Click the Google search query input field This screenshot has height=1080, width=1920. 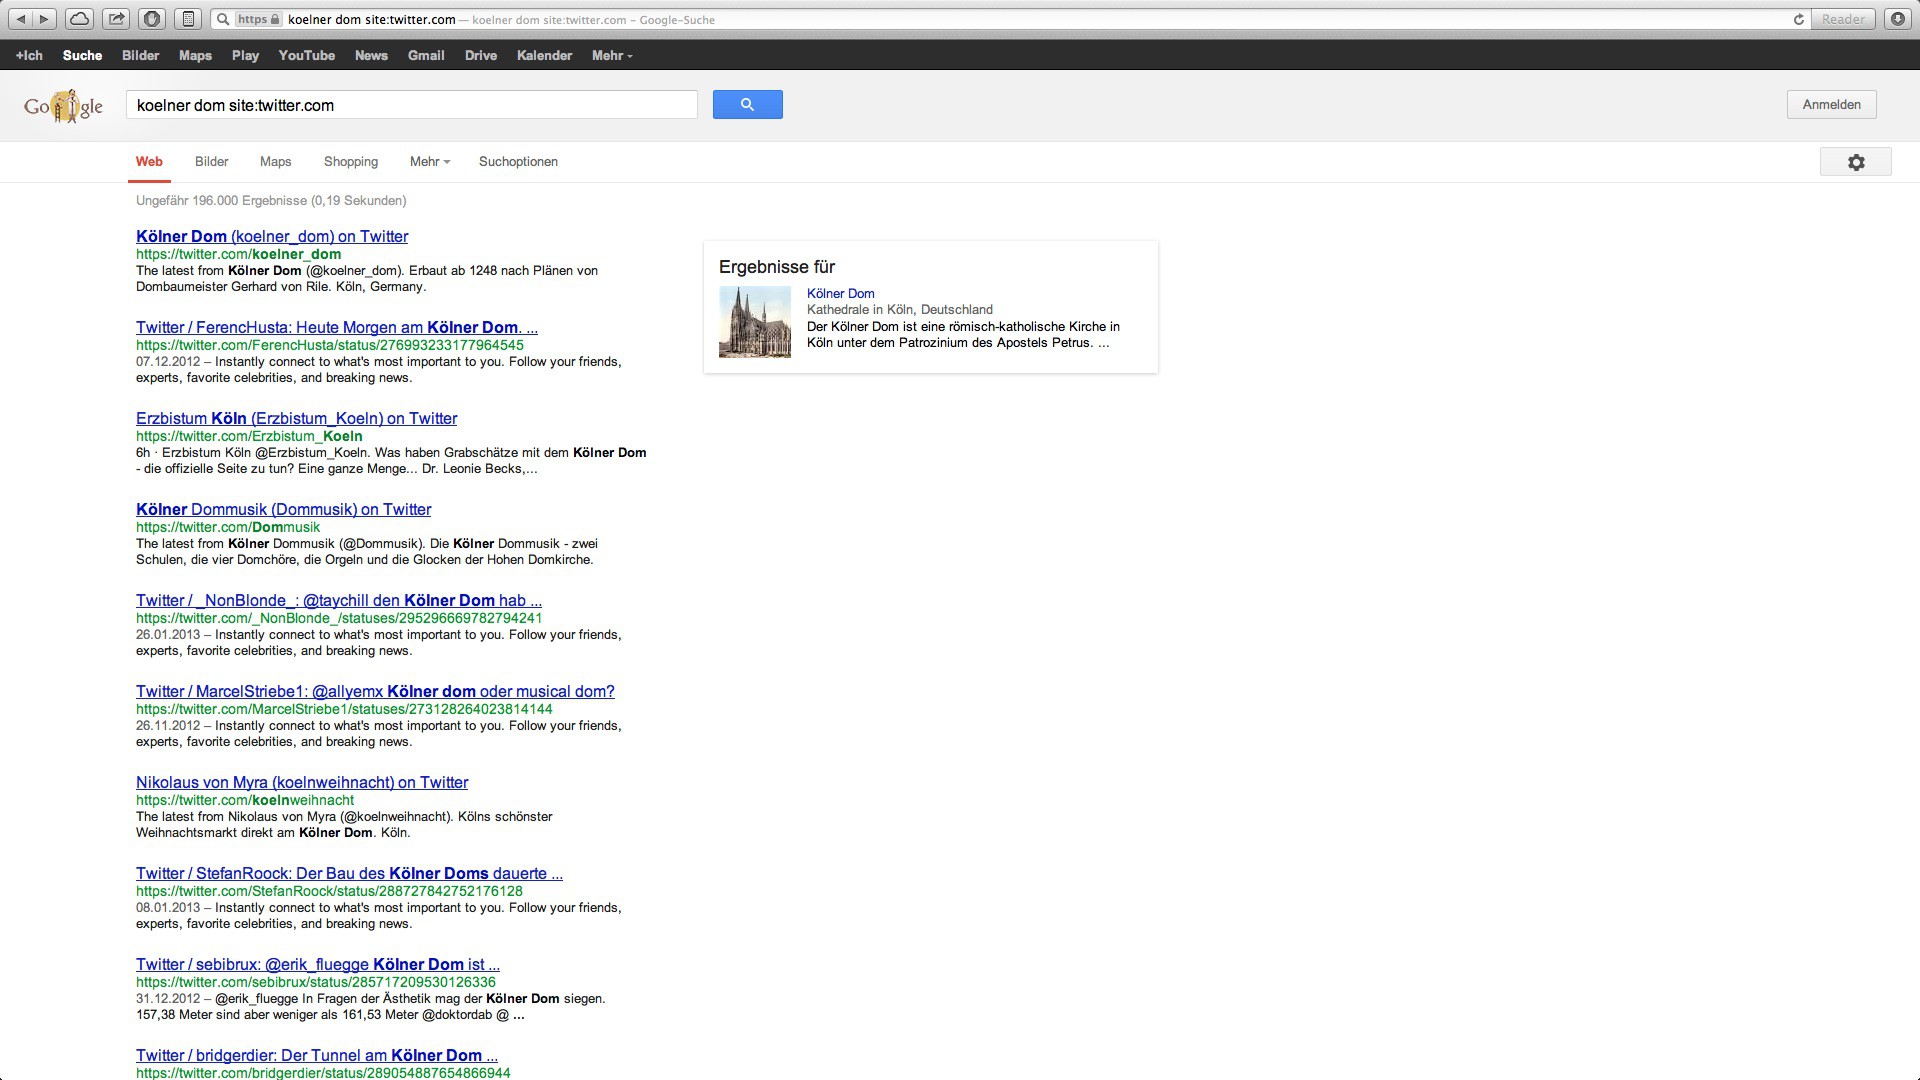pyautogui.click(x=410, y=105)
